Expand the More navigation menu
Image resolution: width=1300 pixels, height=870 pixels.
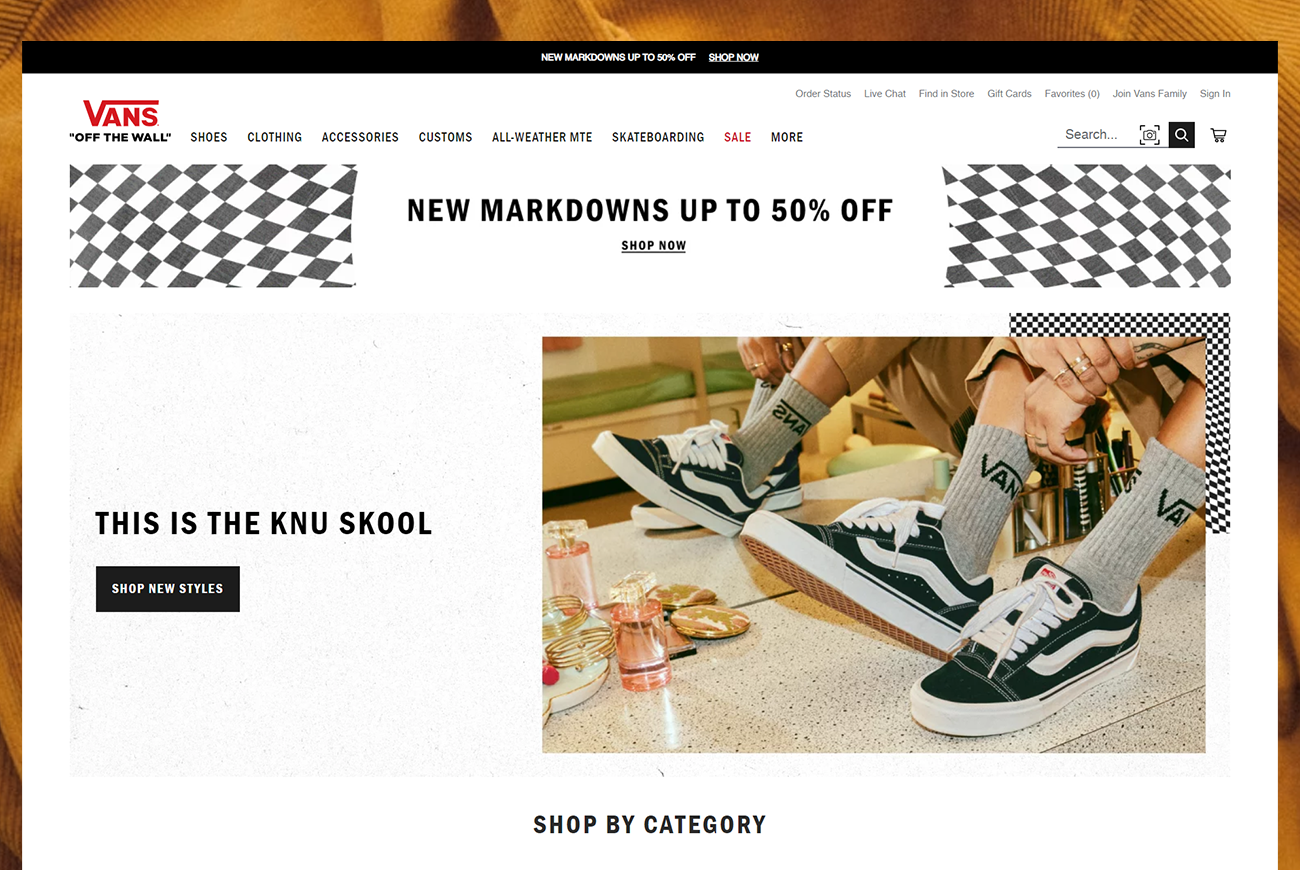[787, 137]
